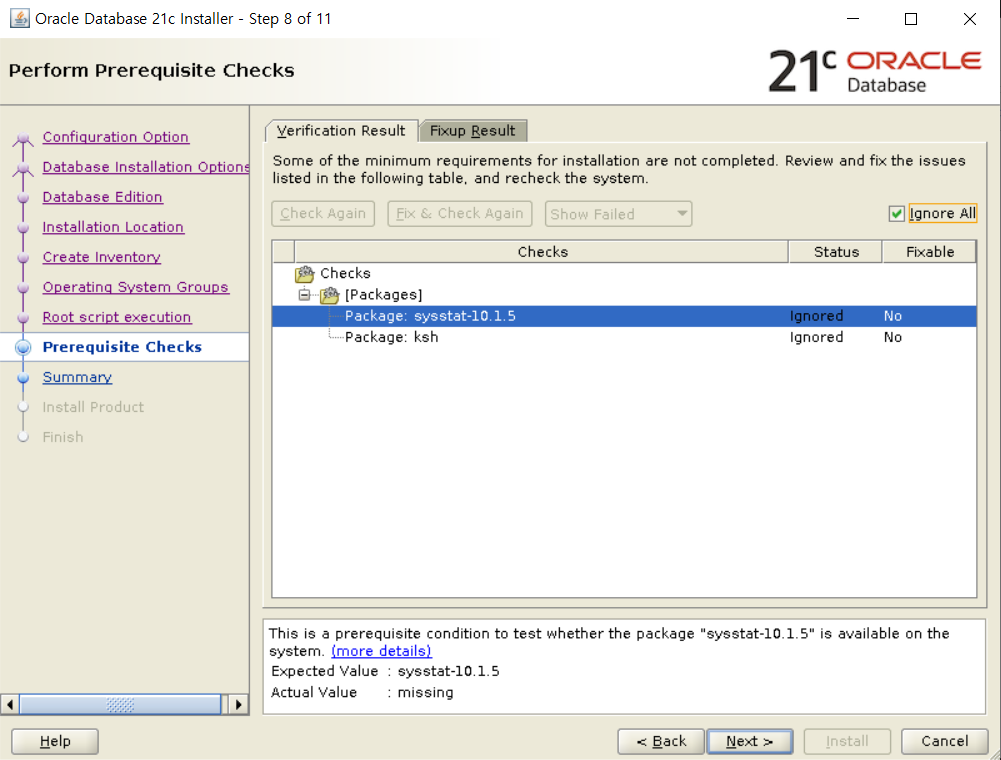
Task: Click the Fix & Check Again button
Action: point(460,213)
